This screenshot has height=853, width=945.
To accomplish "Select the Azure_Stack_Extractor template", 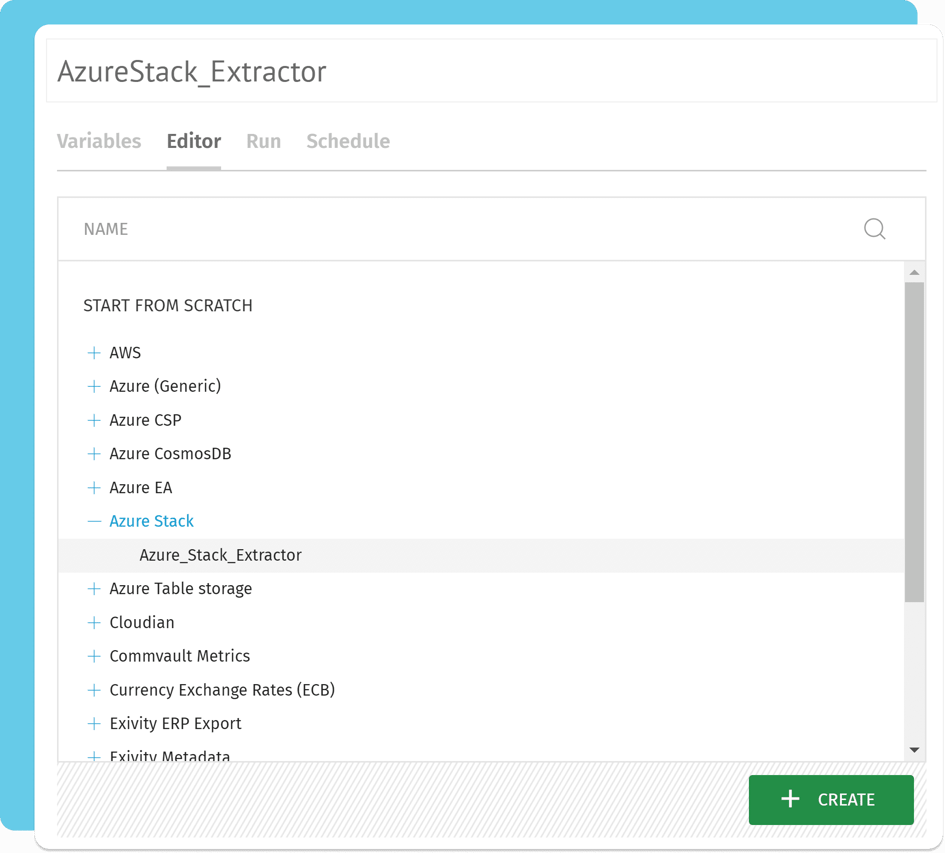I will 220,555.
